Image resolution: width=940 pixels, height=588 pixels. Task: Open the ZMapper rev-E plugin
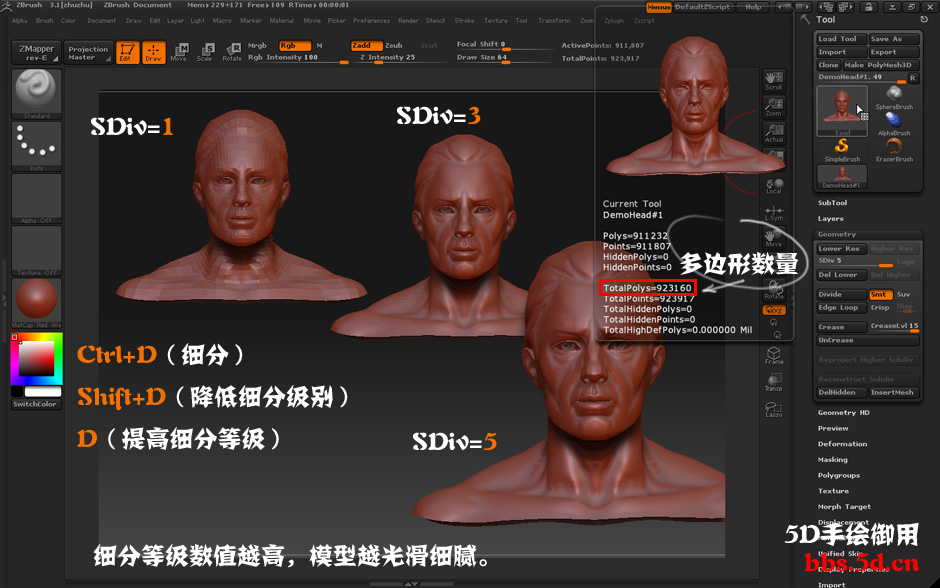pyautogui.click(x=36, y=53)
